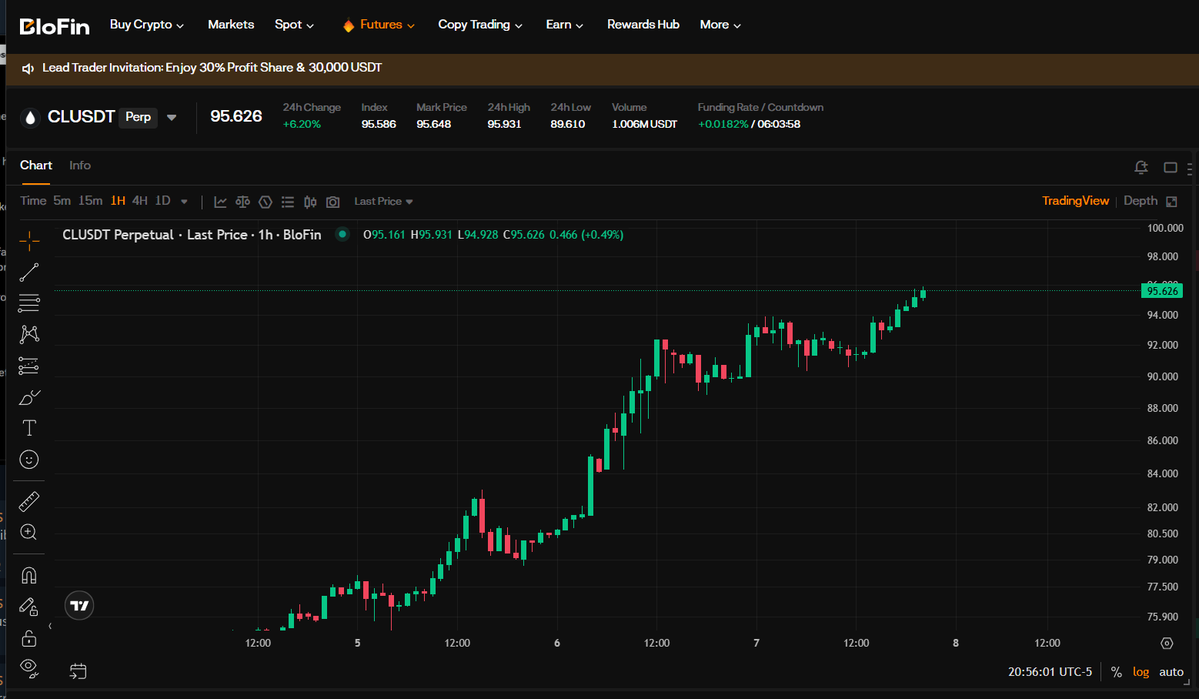Toggle percent scale mode
Viewport: 1199px width, 699px height.
(1116, 672)
